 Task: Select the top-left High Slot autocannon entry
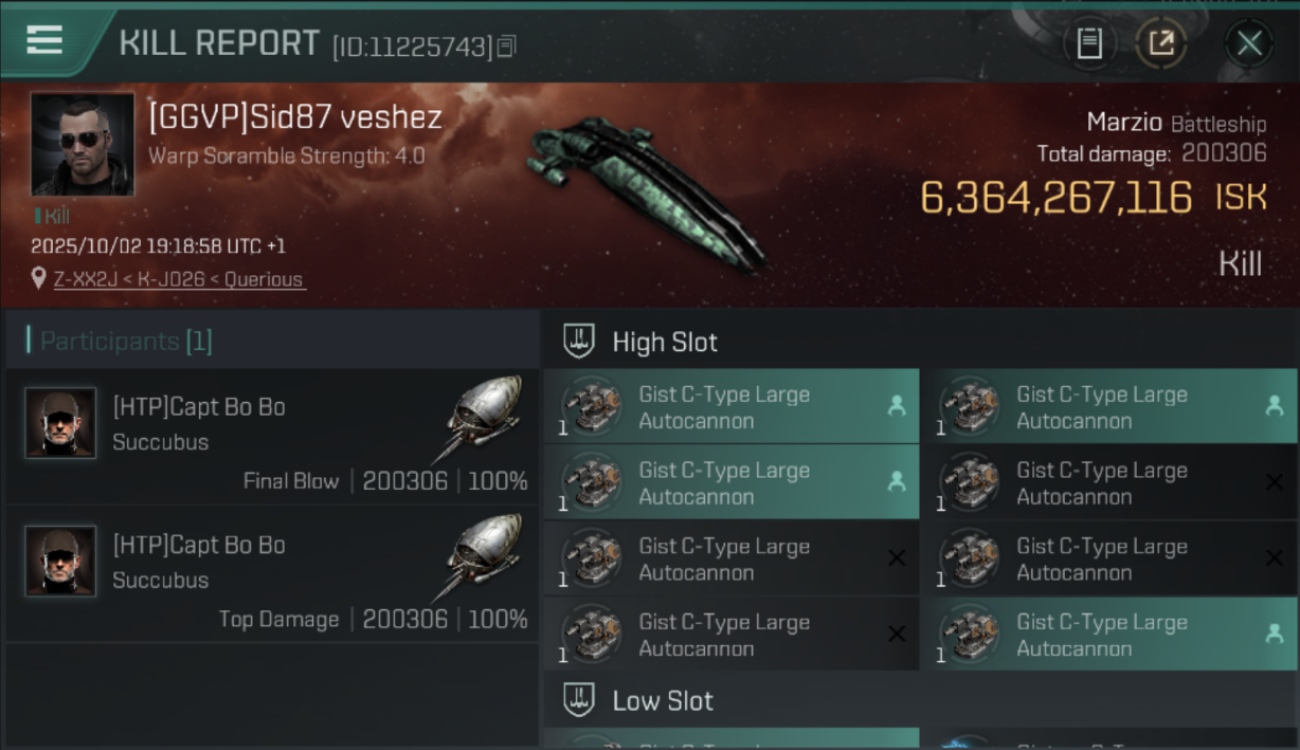pyautogui.click(x=730, y=407)
